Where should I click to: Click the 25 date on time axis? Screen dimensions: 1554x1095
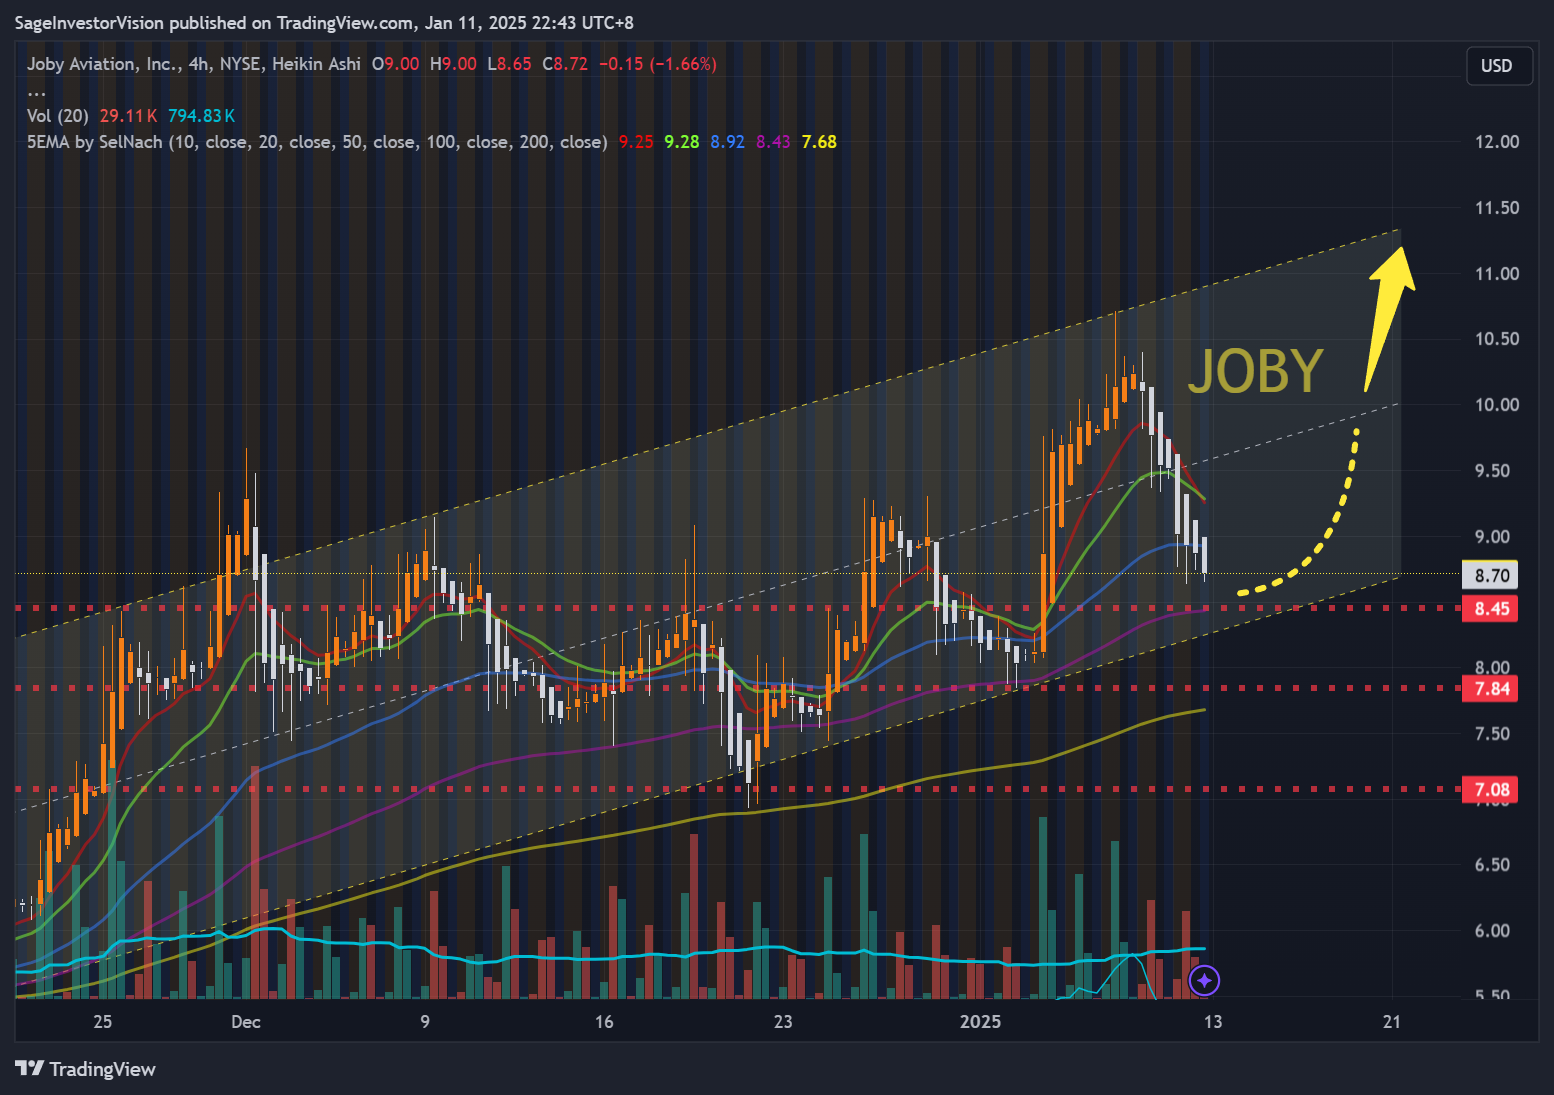102,1022
